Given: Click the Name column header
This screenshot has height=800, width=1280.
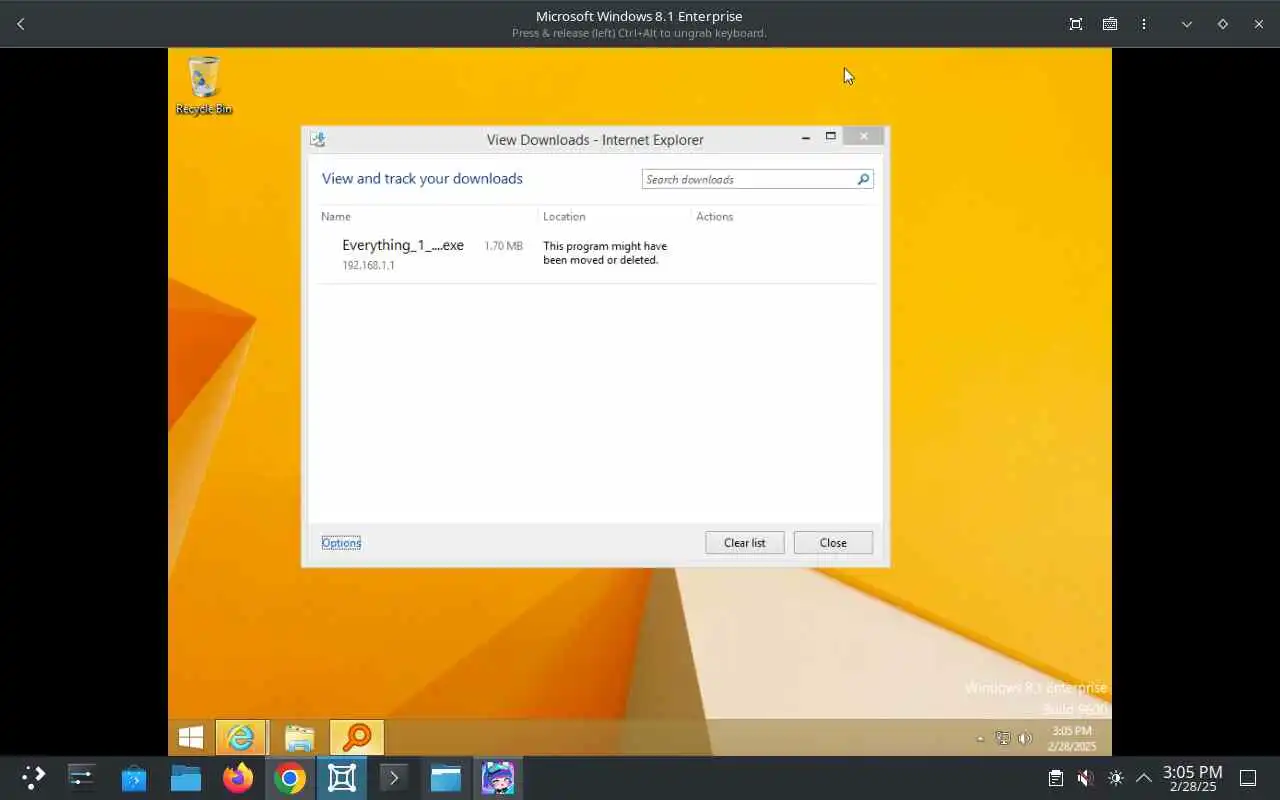Looking at the screenshot, I should [336, 216].
